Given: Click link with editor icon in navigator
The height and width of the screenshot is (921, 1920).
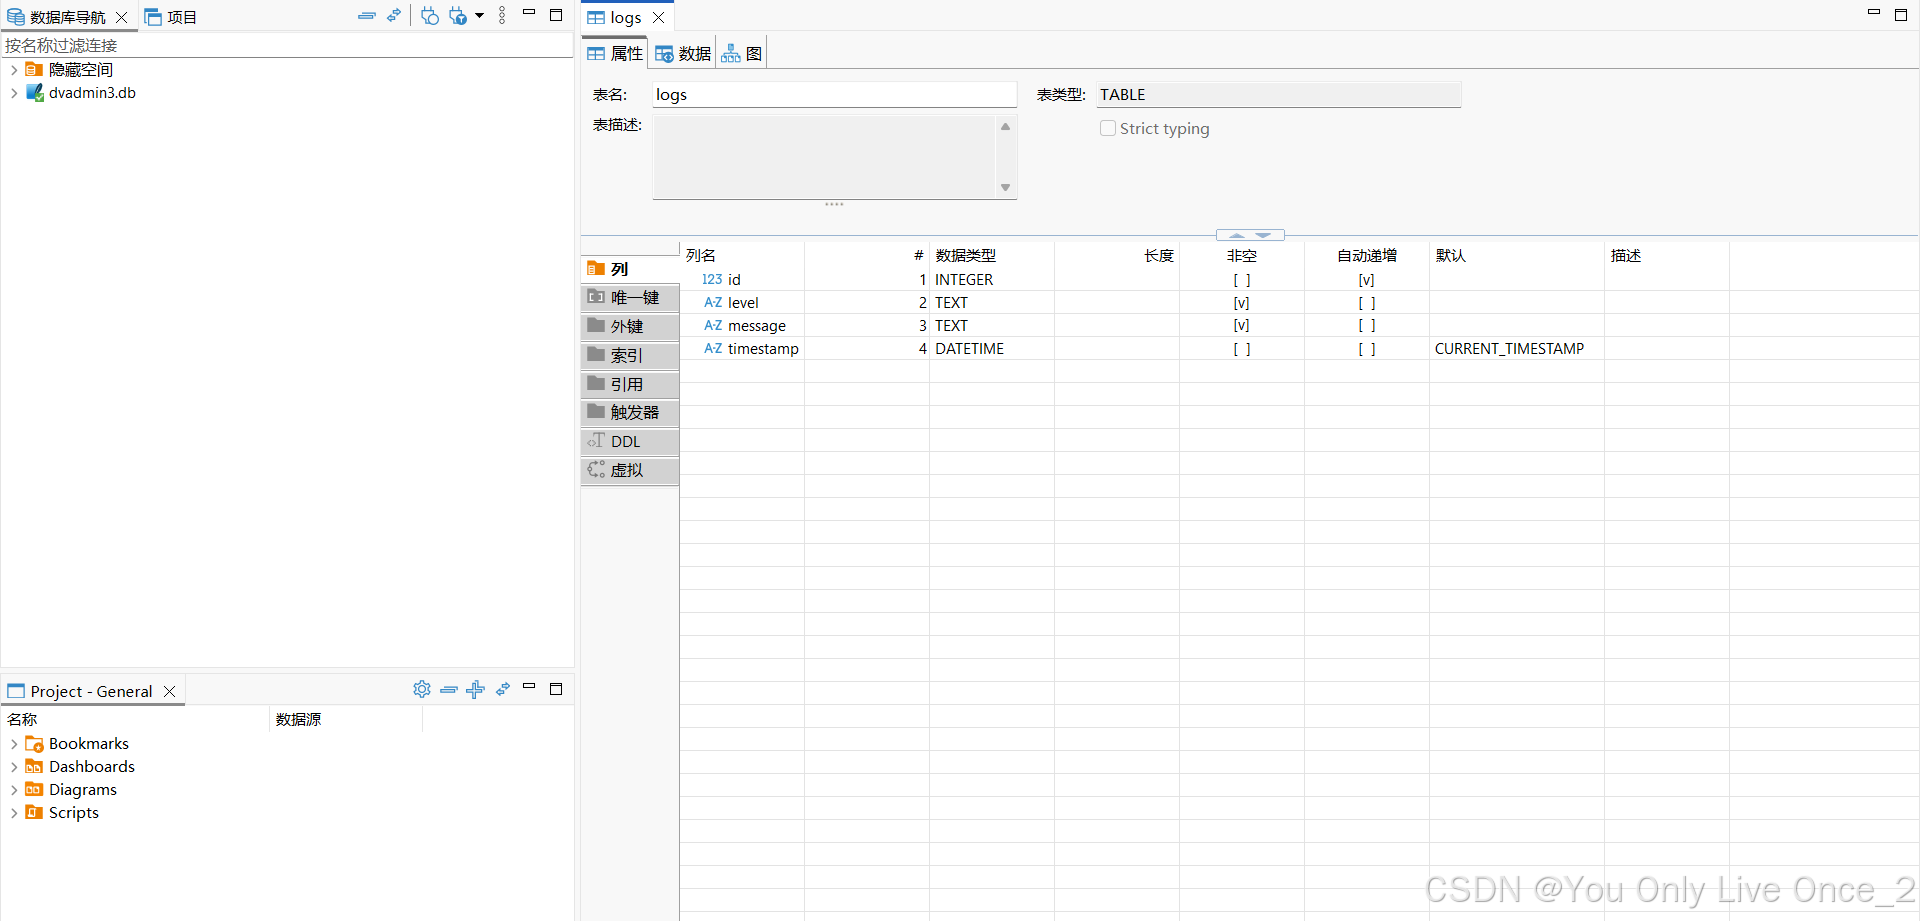Looking at the screenshot, I should pos(394,16).
